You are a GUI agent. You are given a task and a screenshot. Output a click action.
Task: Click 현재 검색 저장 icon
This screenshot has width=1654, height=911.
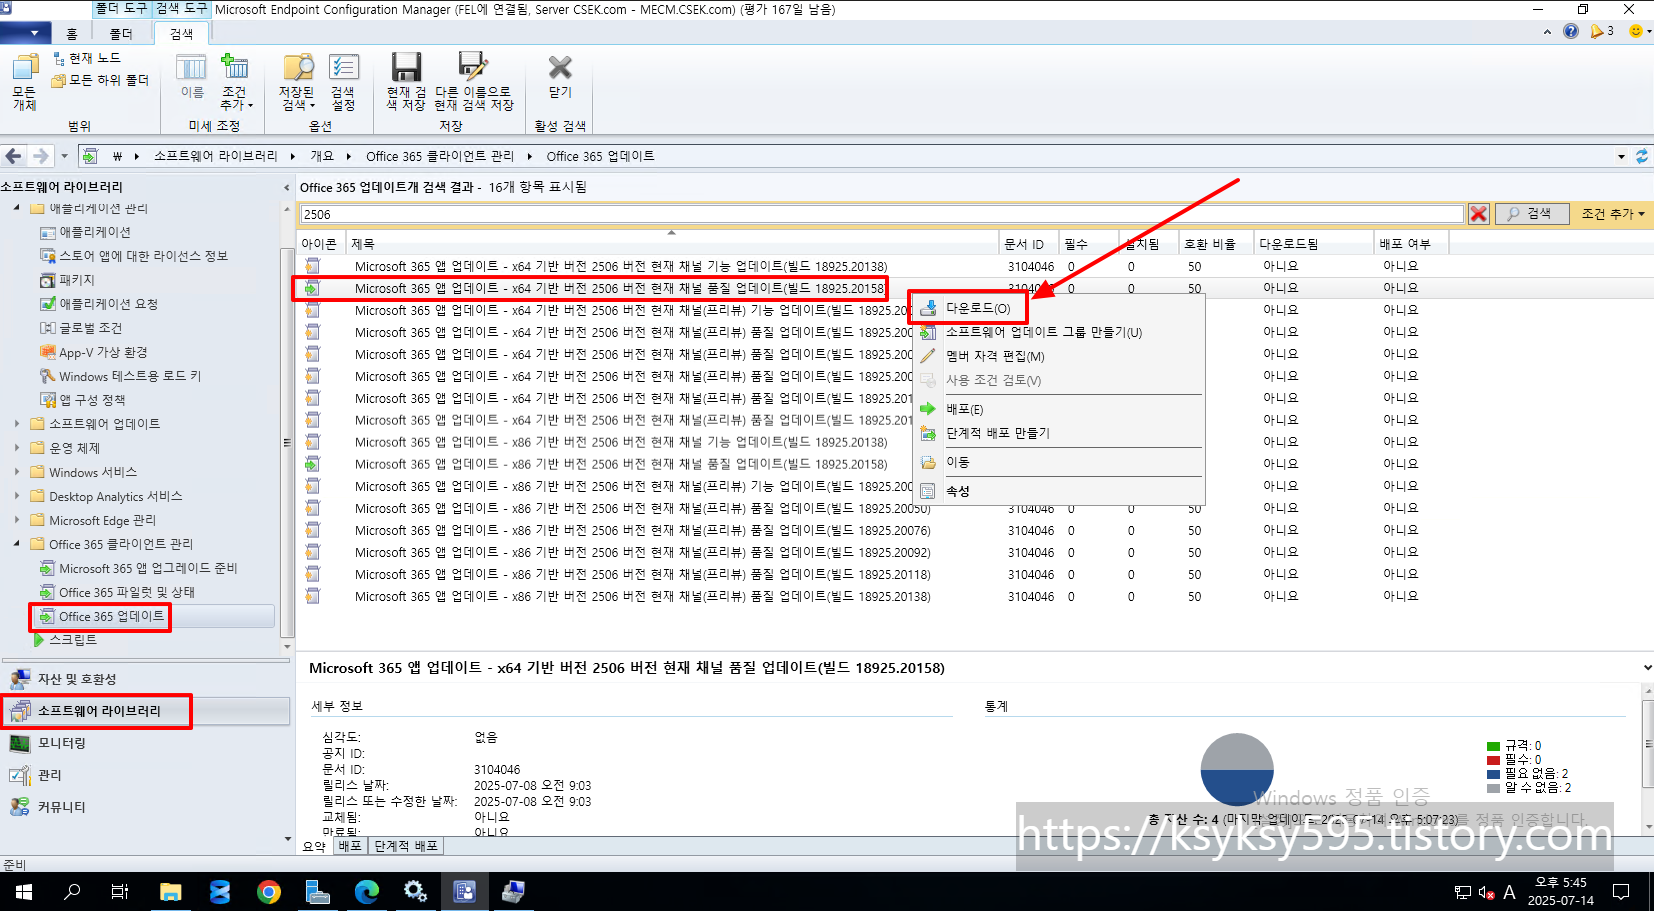click(x=406, y=82)
